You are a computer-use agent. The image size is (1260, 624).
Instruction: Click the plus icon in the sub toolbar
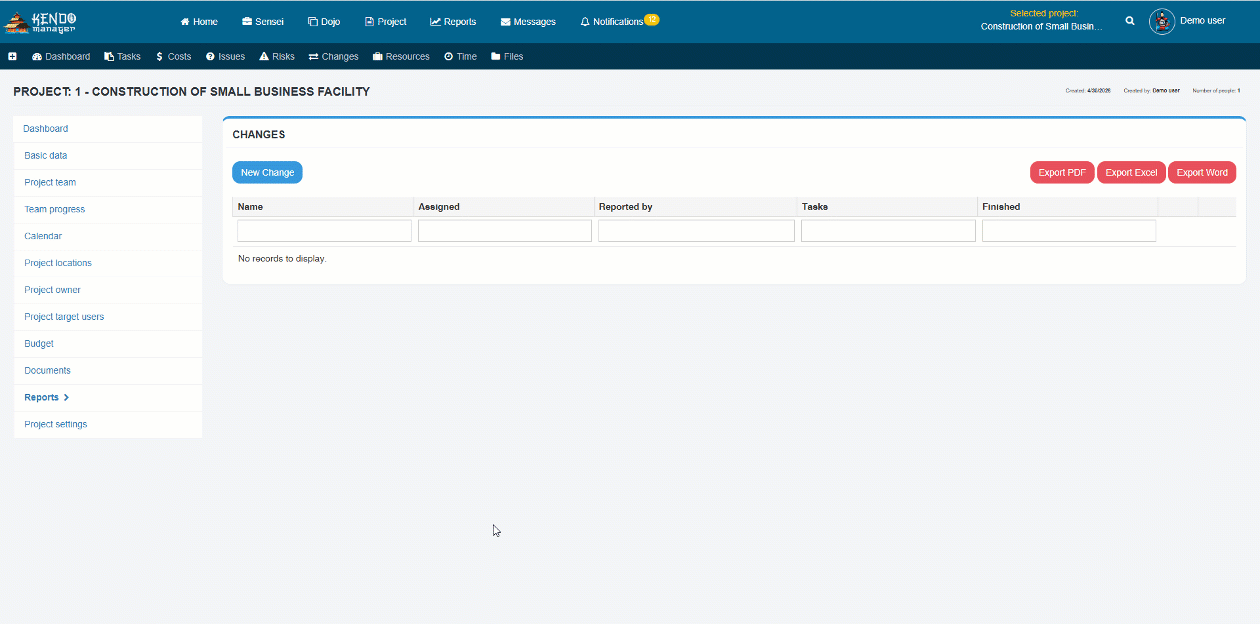coord(12,57)
